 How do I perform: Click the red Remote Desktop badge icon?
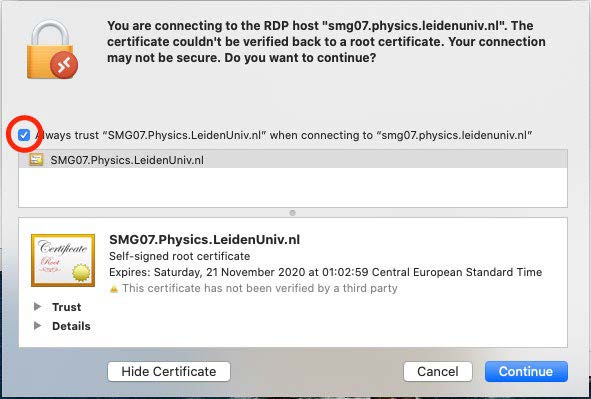pyautogui.click(x=64, y=65)
